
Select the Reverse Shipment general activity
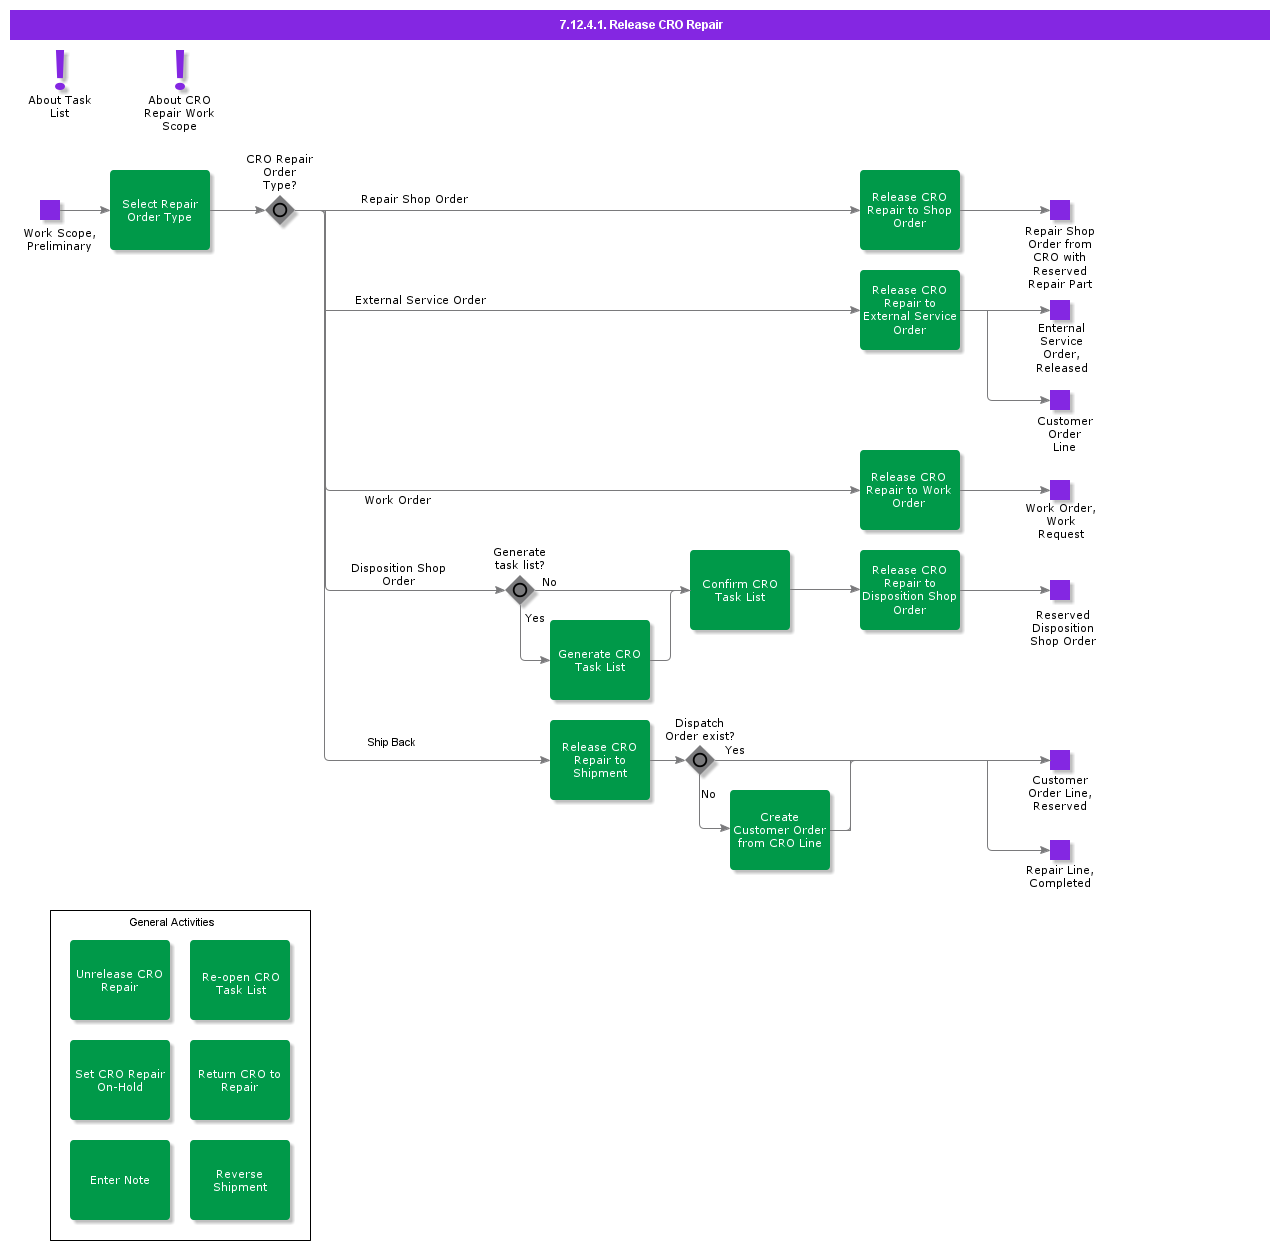pyautogui.click(x=240, y=1180)
